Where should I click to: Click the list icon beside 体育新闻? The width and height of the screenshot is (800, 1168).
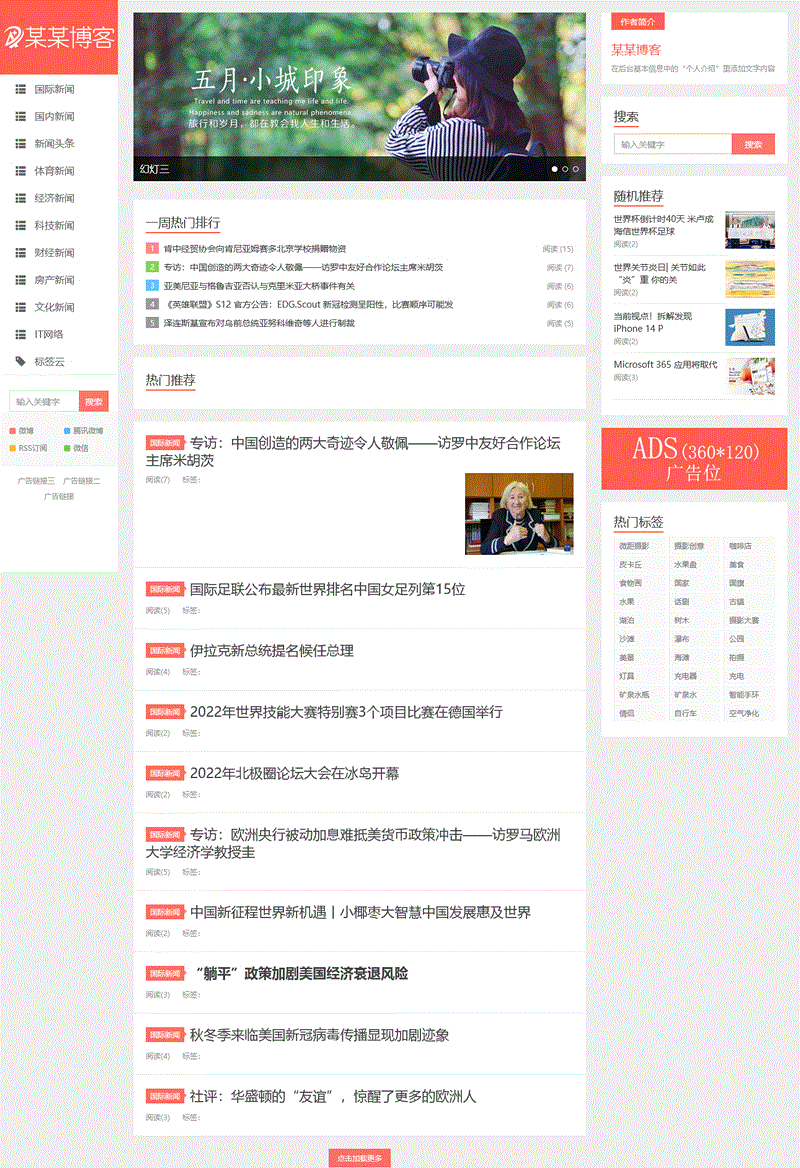point(20,171)
